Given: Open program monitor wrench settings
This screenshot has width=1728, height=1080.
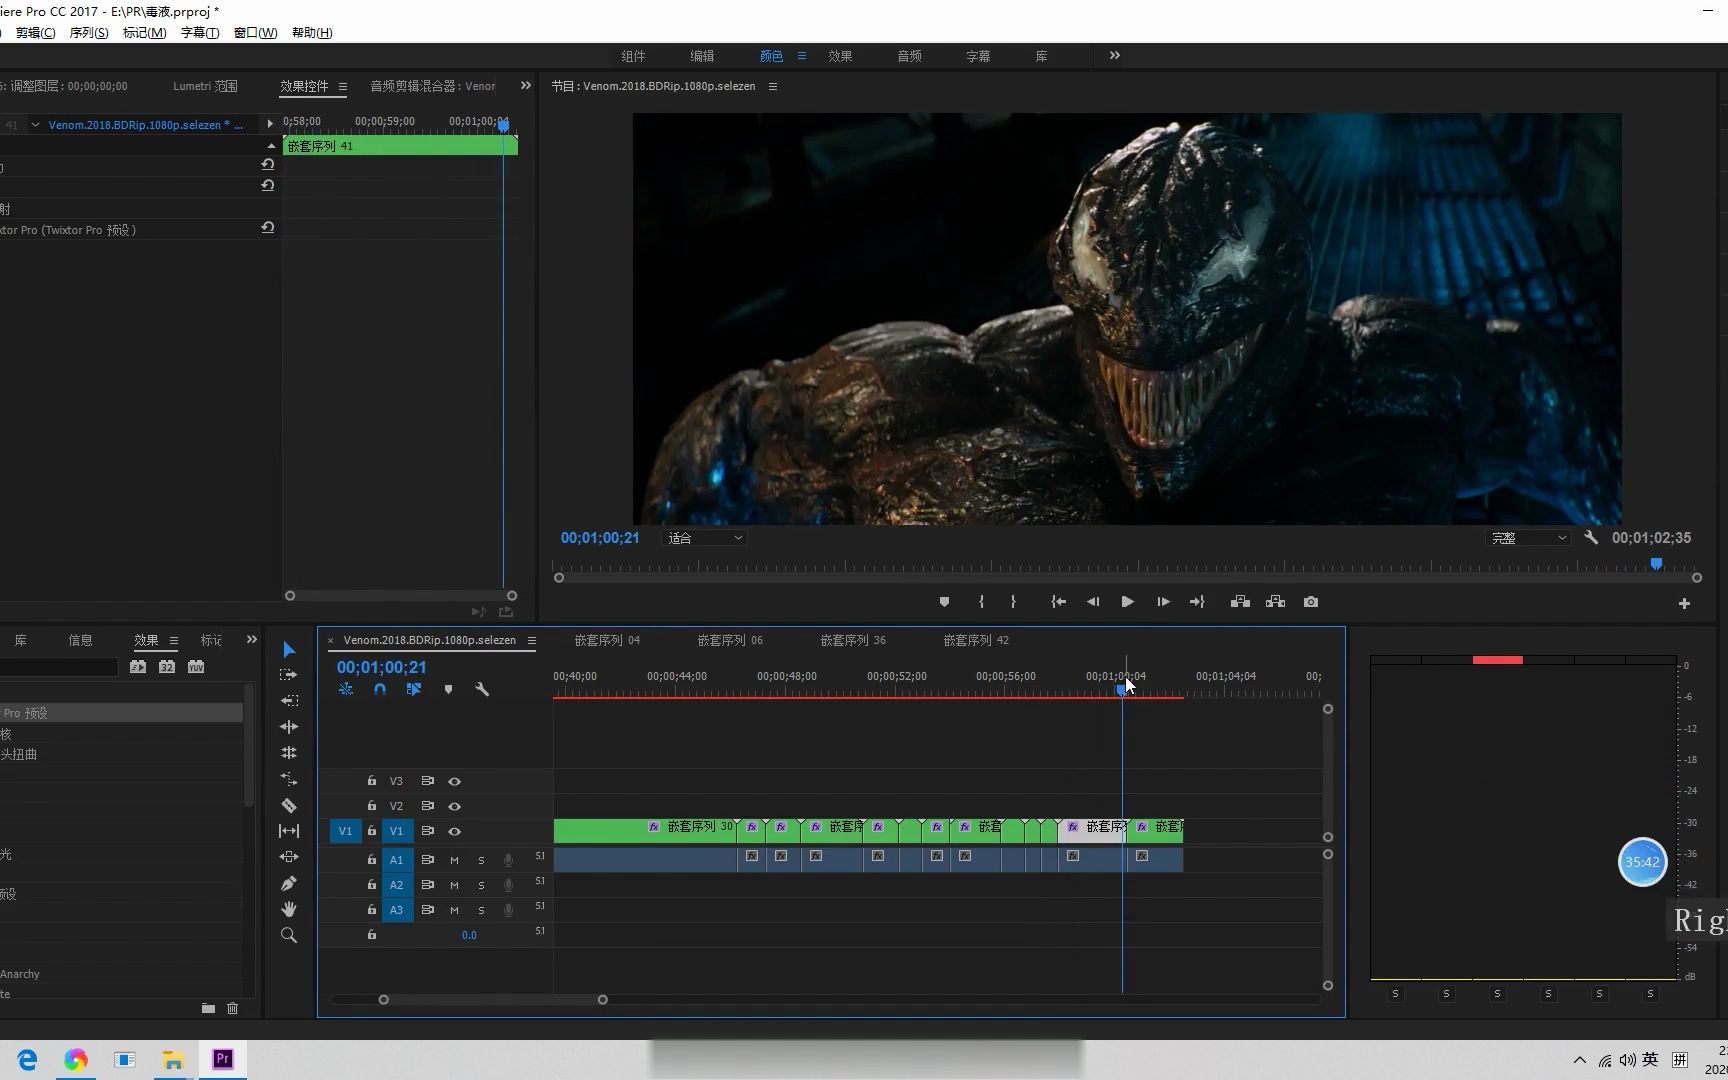Looking at the screenshot, I should (x=1591, y=538).
